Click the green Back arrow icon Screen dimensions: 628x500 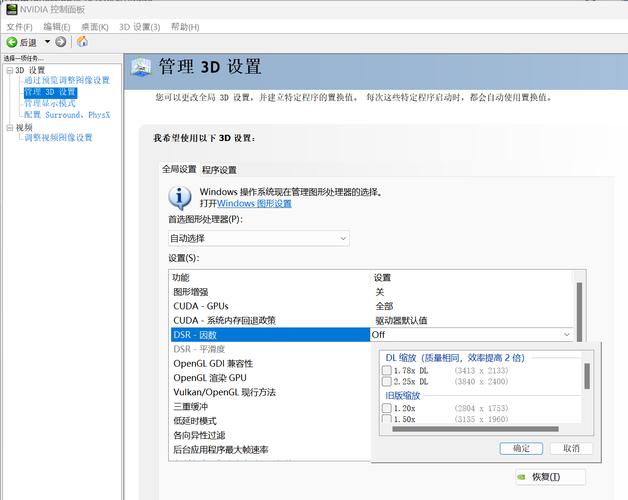(x=12, y=42)
